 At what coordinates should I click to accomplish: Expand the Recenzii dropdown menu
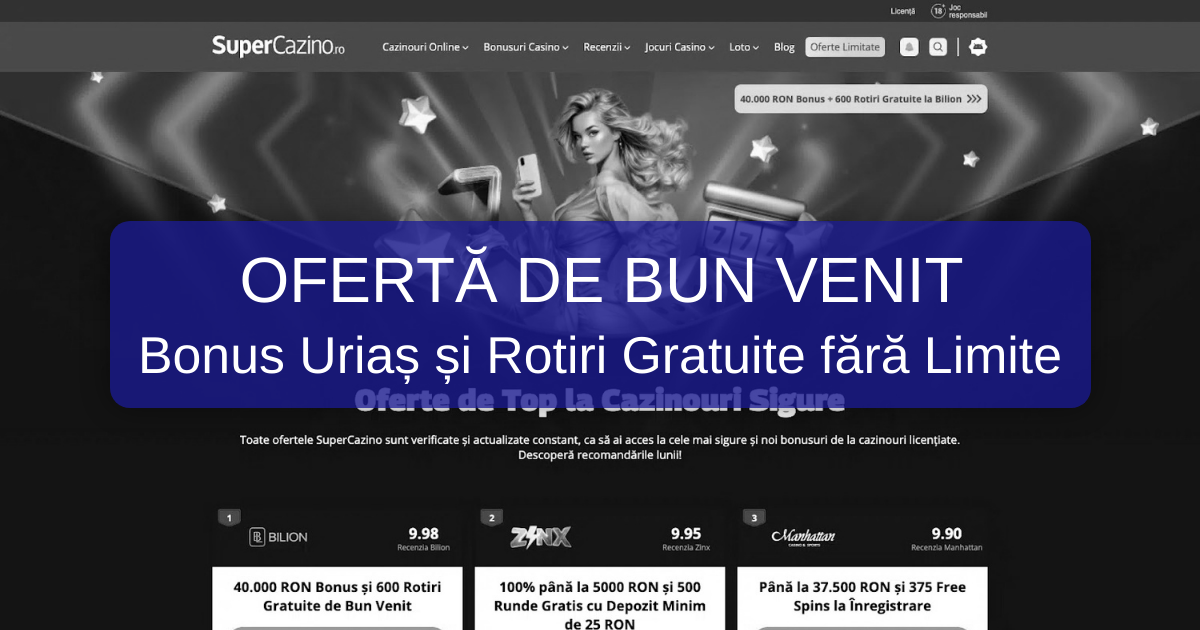pyautogui.click(x=607, y=47)
